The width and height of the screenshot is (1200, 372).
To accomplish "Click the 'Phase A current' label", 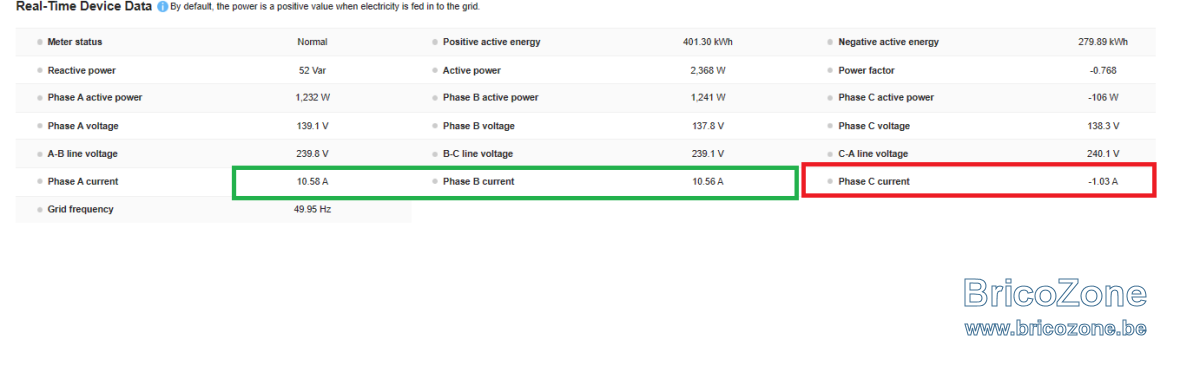I will point(83,182).
